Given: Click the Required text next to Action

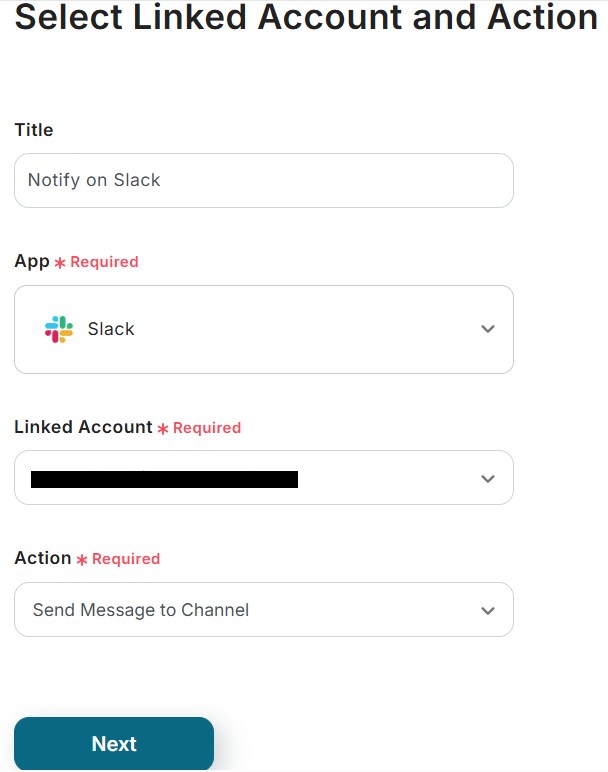Looking at the screenshot, I should click(x=126, y=559).
